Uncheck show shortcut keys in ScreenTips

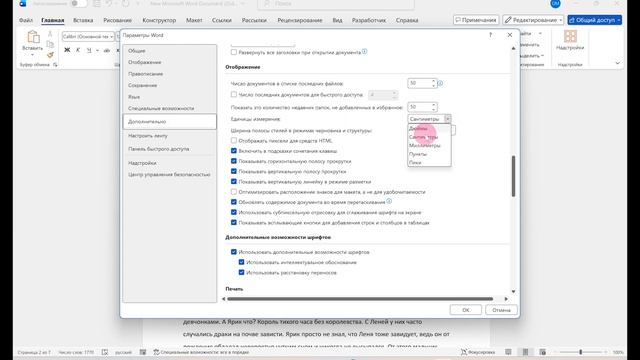[234, 151]
